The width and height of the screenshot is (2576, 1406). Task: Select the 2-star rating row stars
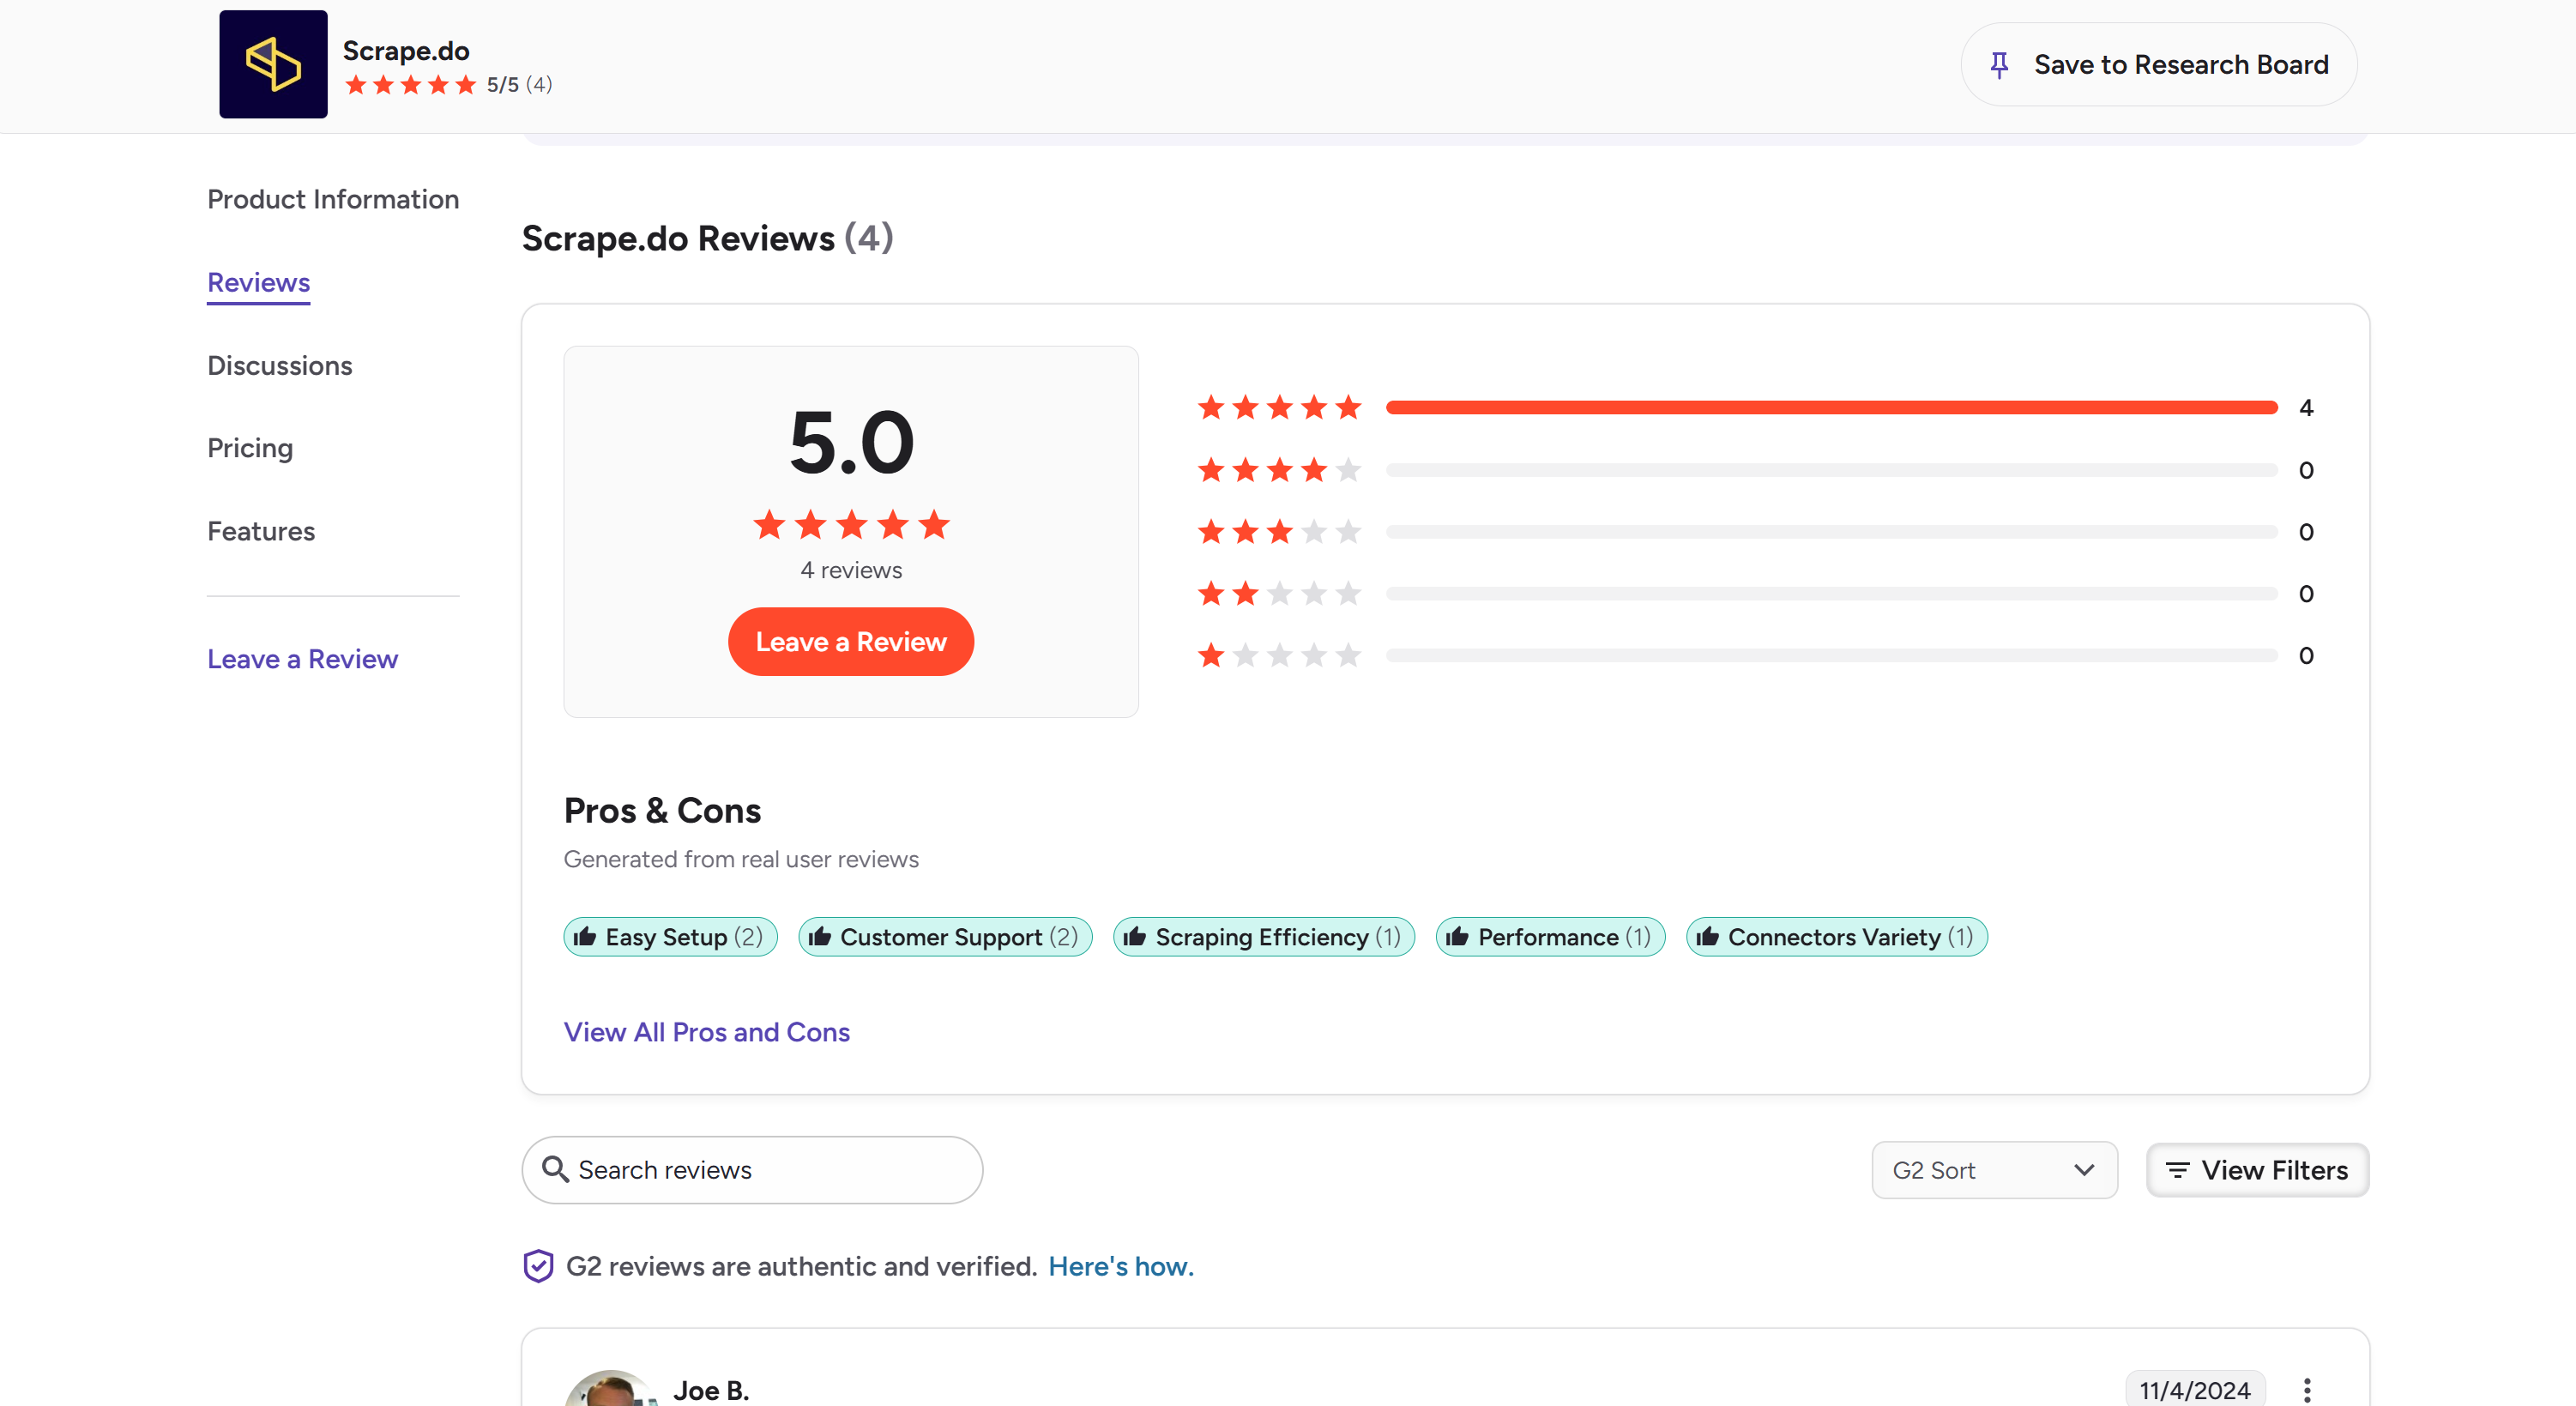coord(1279,593)
